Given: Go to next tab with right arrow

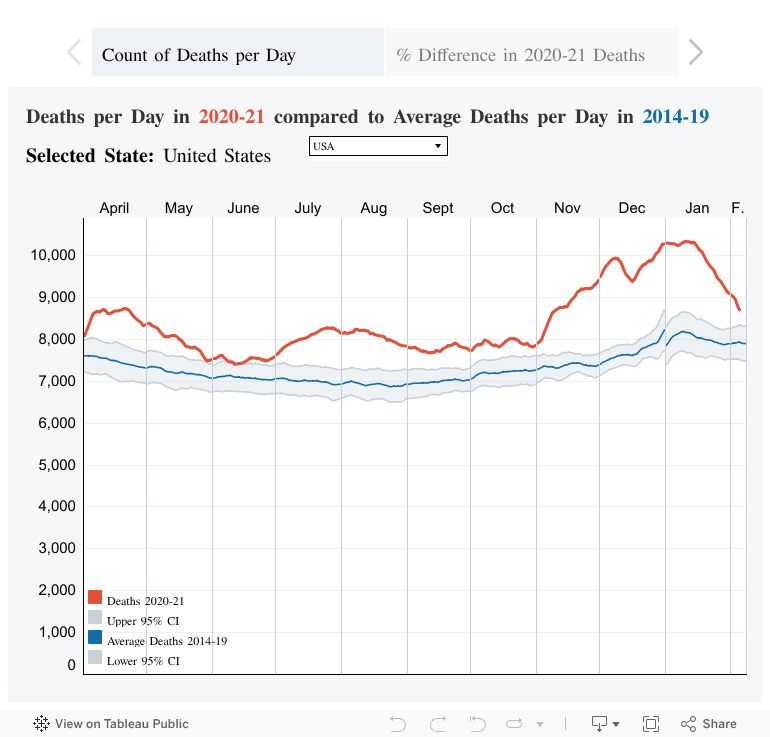Looking at the screenshot, I should coord(696,53).
